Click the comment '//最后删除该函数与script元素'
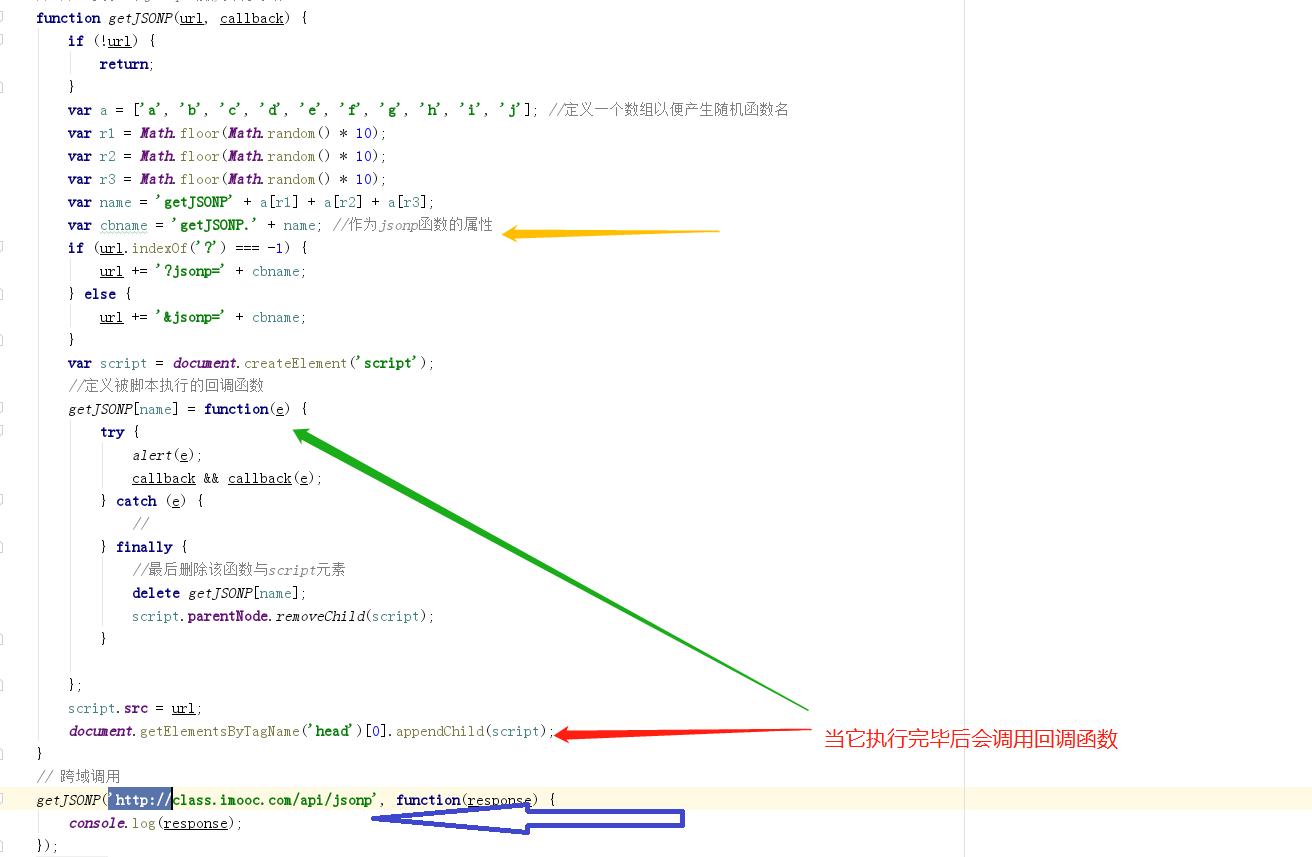 239,570
